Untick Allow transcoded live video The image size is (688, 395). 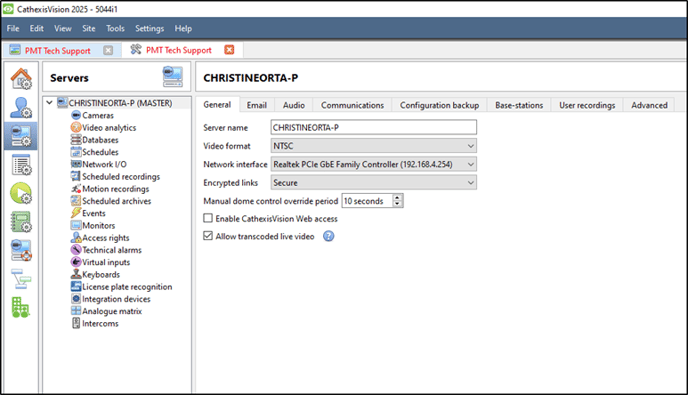point(208,236)
